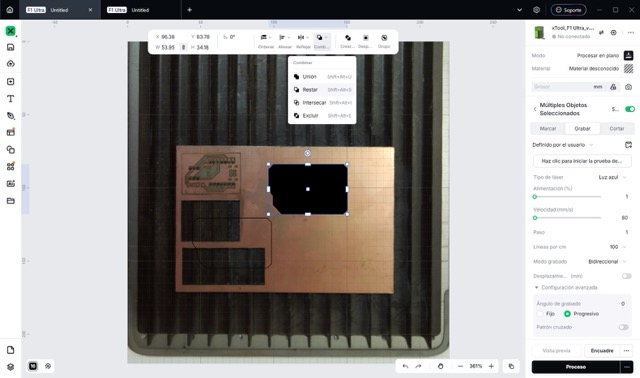Click the material pattern icon
This screenshot has height=378, width=640.
click(629, 68)
